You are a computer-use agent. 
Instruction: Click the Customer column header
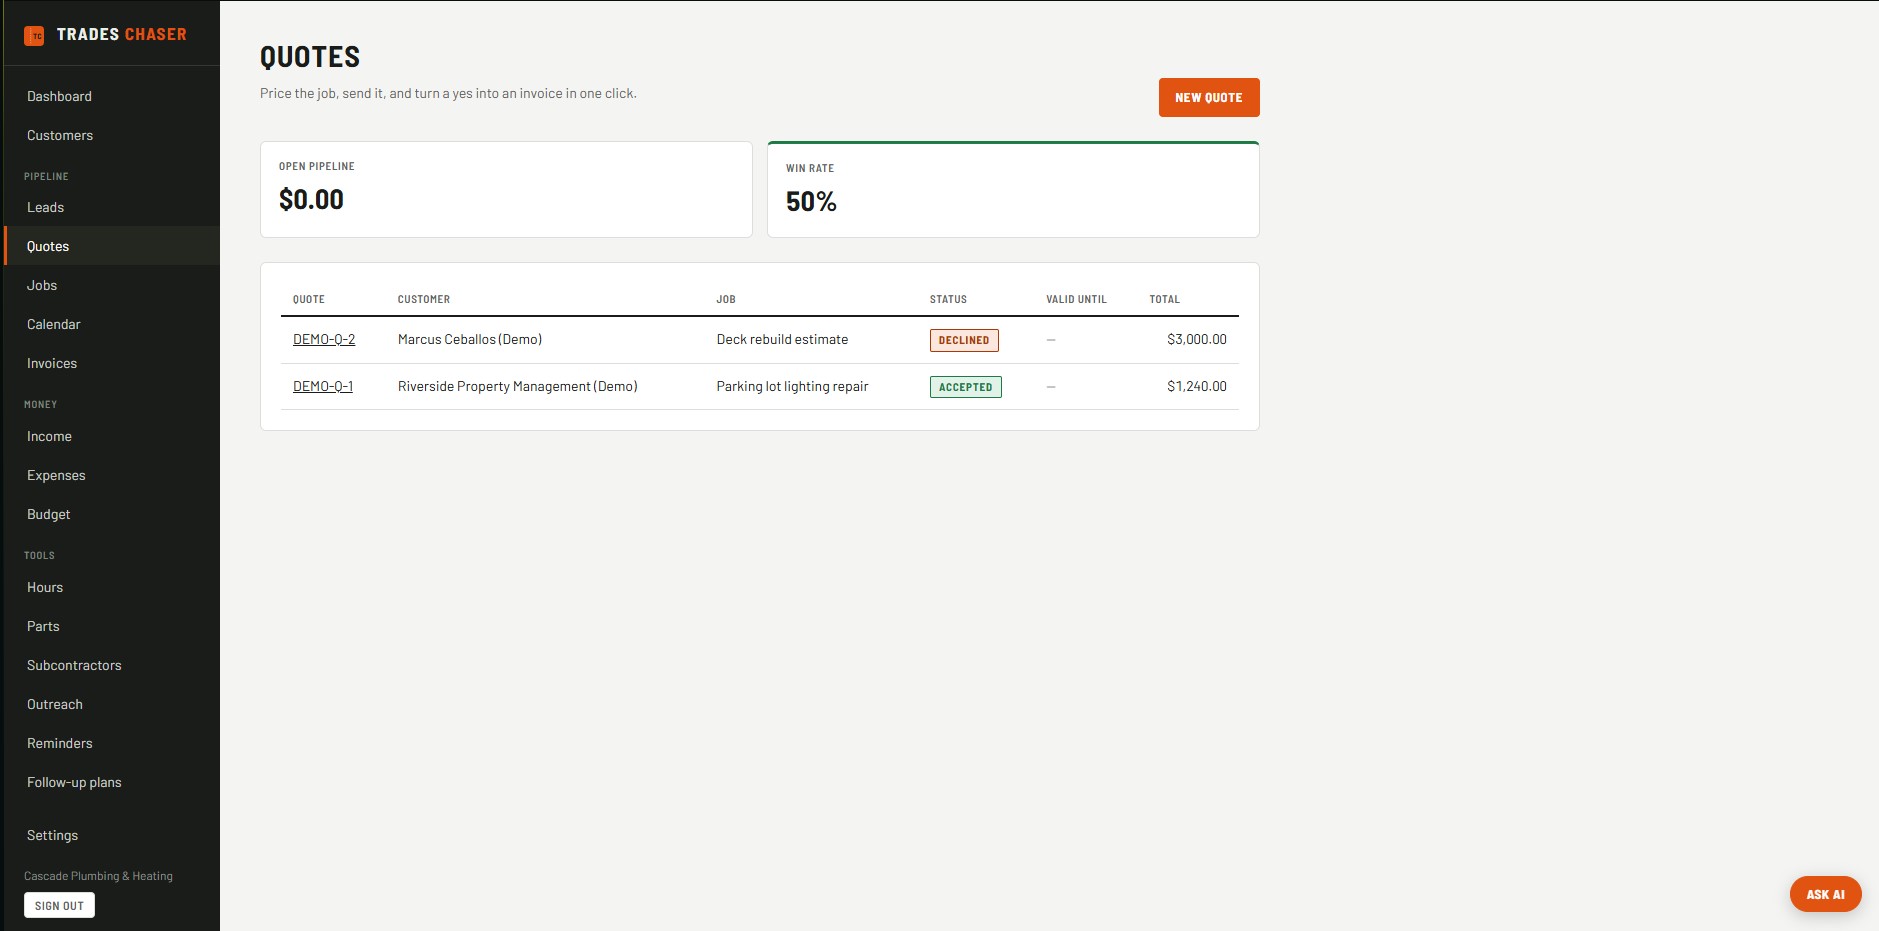click(x=424, y=299)
